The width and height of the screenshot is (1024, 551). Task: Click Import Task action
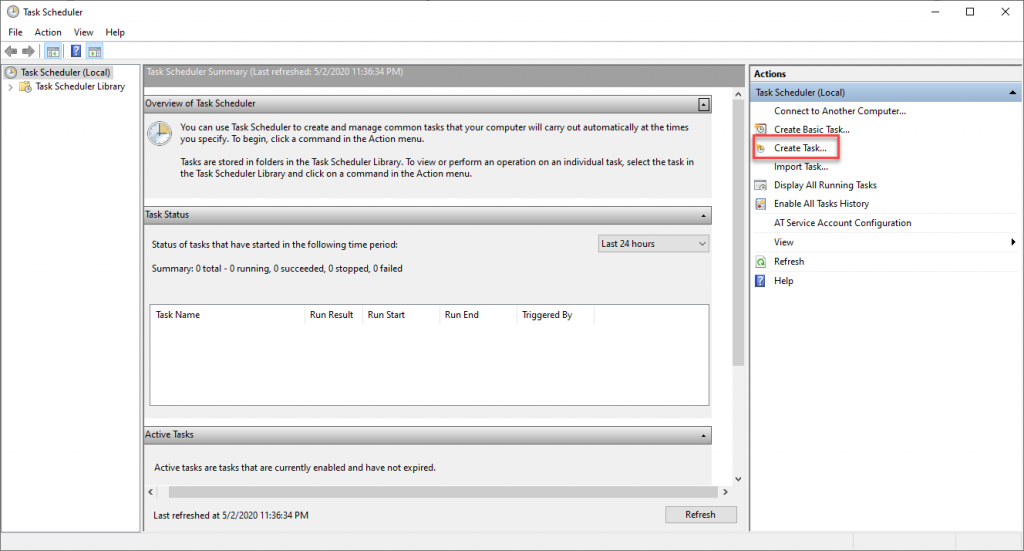click(801, 166)
